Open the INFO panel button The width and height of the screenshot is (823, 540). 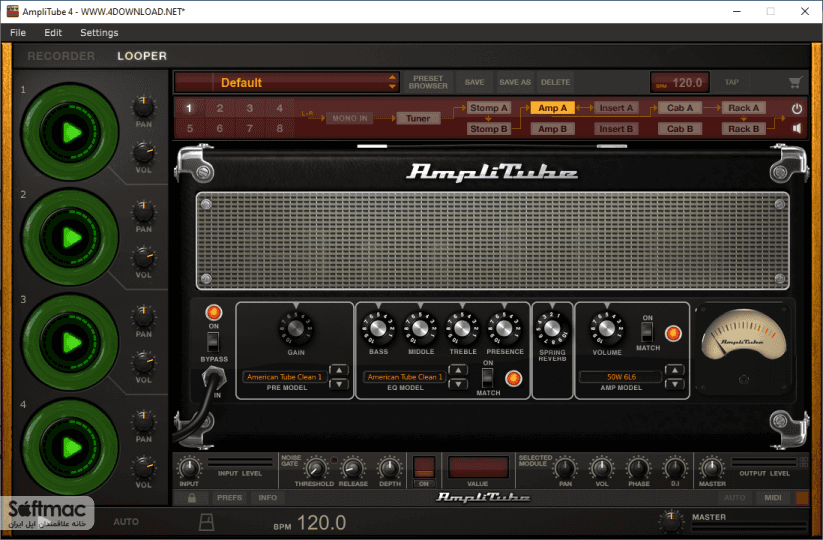[268, 497]
